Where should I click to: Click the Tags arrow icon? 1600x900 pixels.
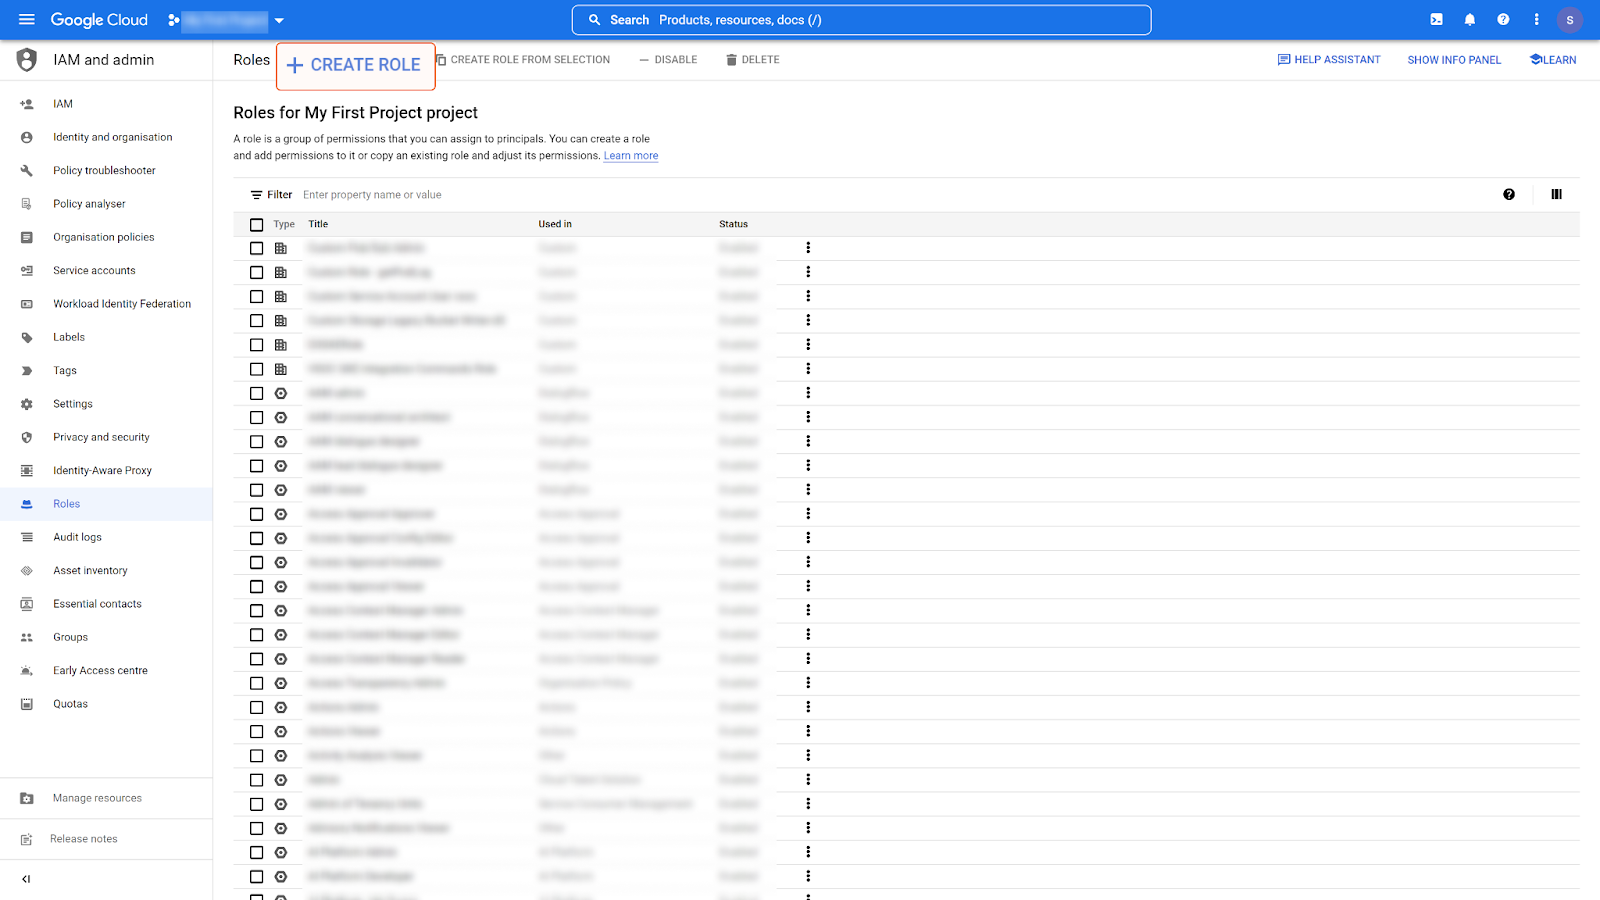click(27, 371)
